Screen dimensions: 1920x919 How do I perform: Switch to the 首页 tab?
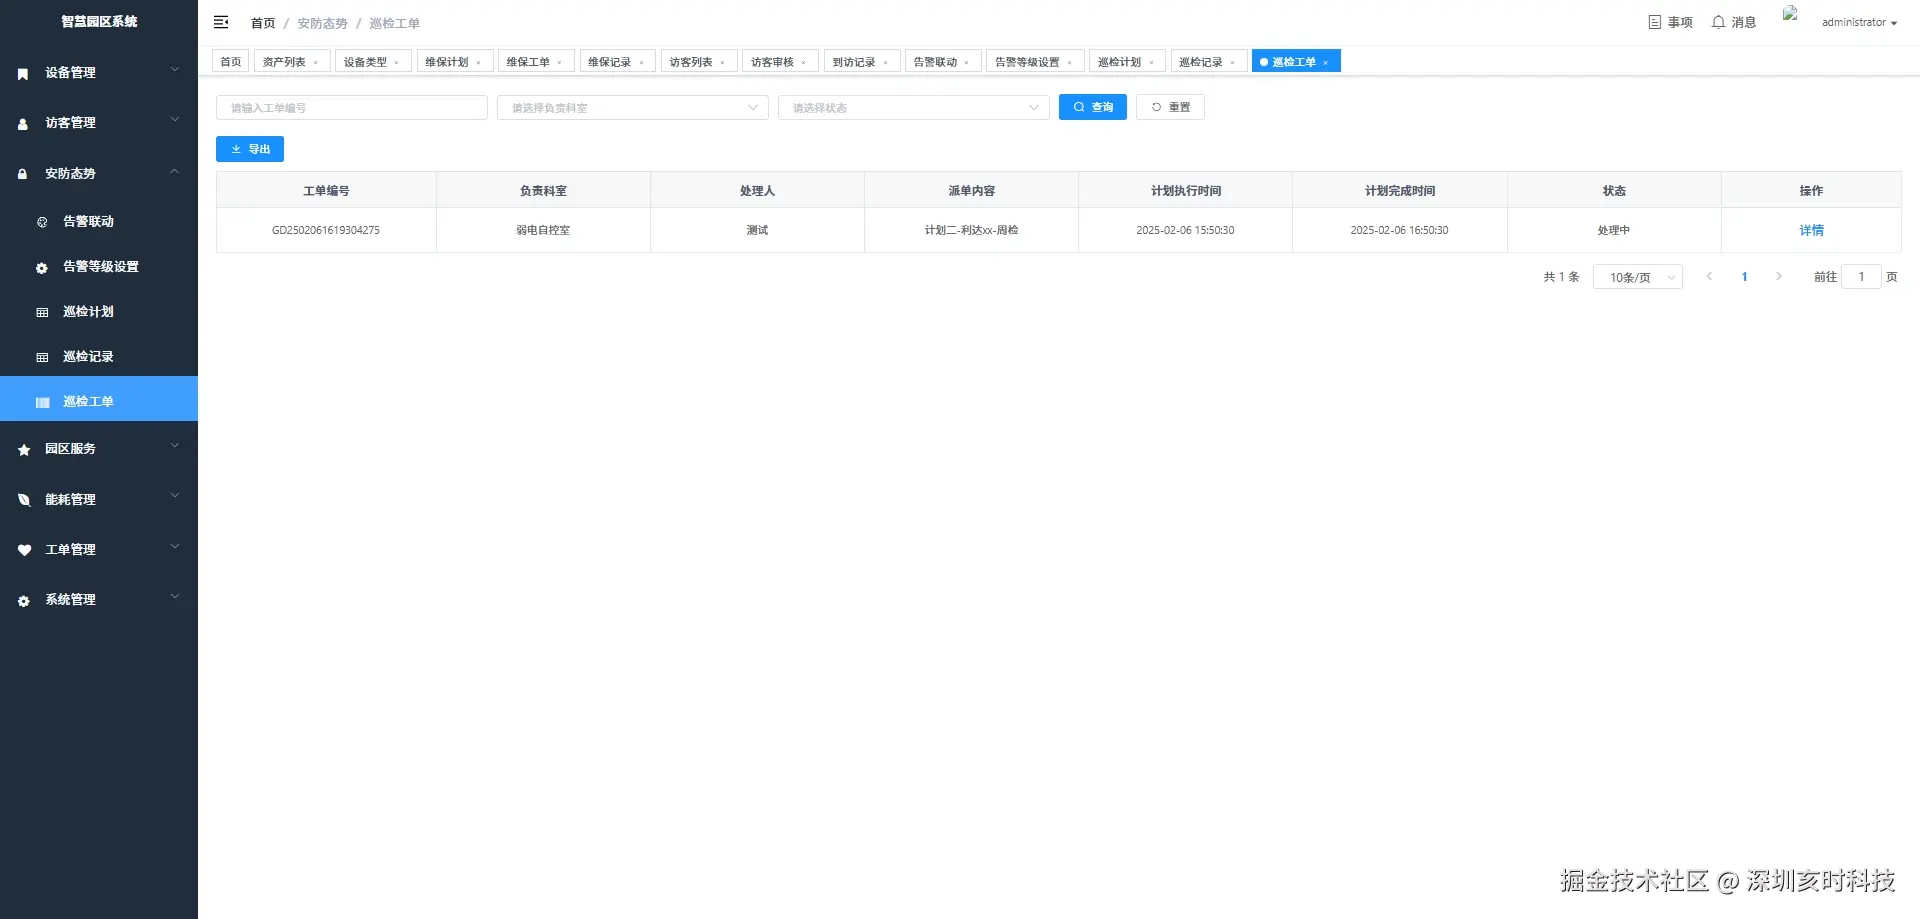coord(231,62)
